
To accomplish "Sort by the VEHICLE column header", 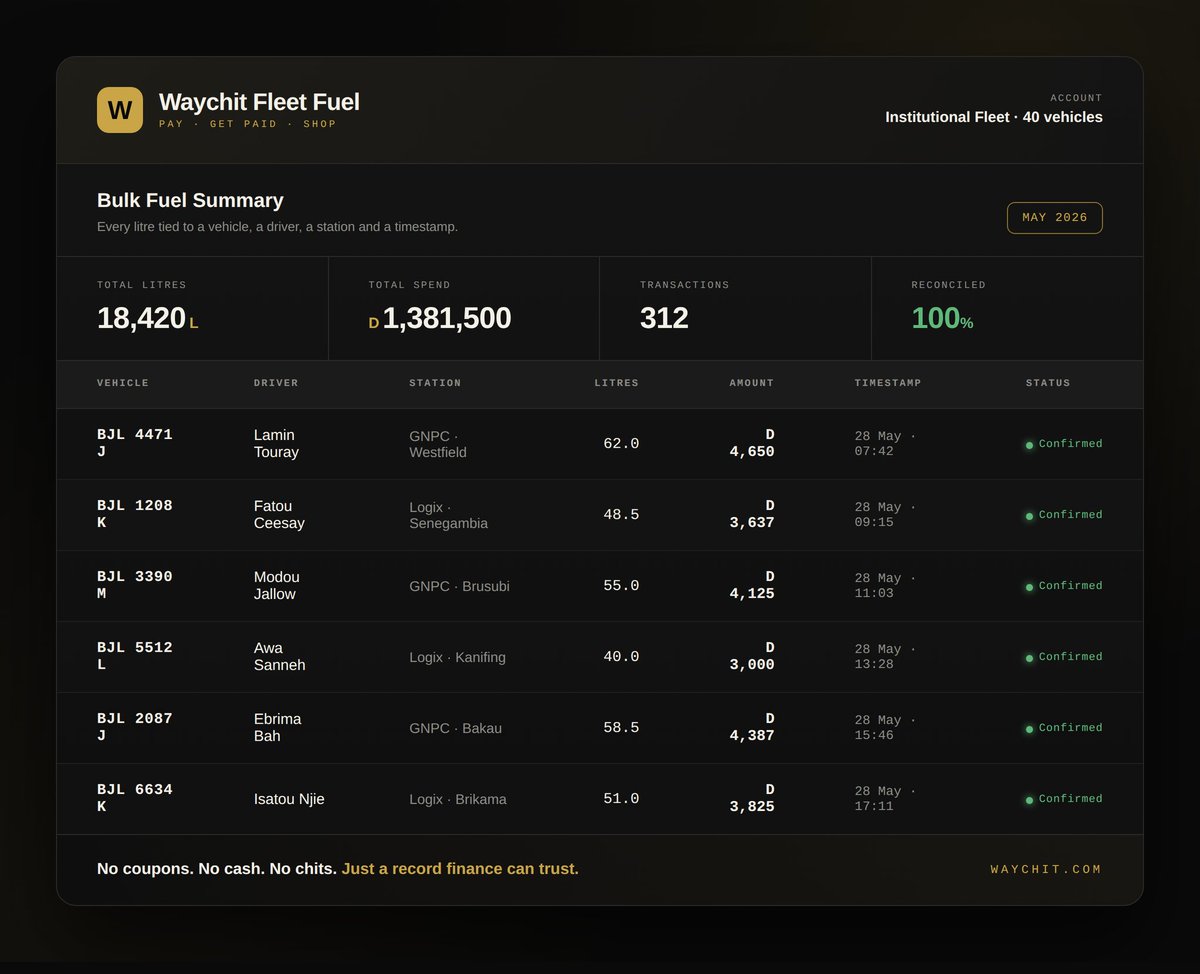I will [123, 383].
